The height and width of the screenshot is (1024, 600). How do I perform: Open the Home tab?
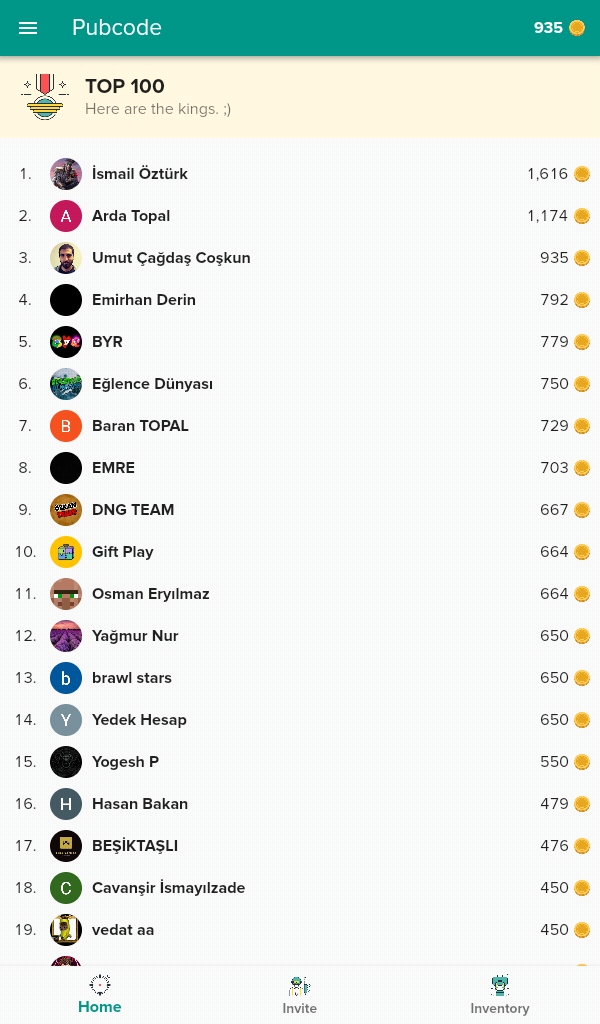coord(100,994)
